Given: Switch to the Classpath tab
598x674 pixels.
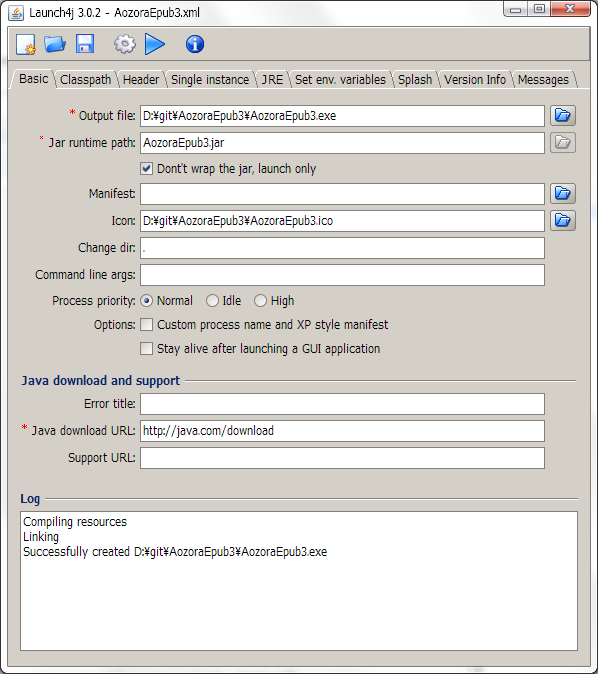Looking at the screenshot, I should point(86,80).
